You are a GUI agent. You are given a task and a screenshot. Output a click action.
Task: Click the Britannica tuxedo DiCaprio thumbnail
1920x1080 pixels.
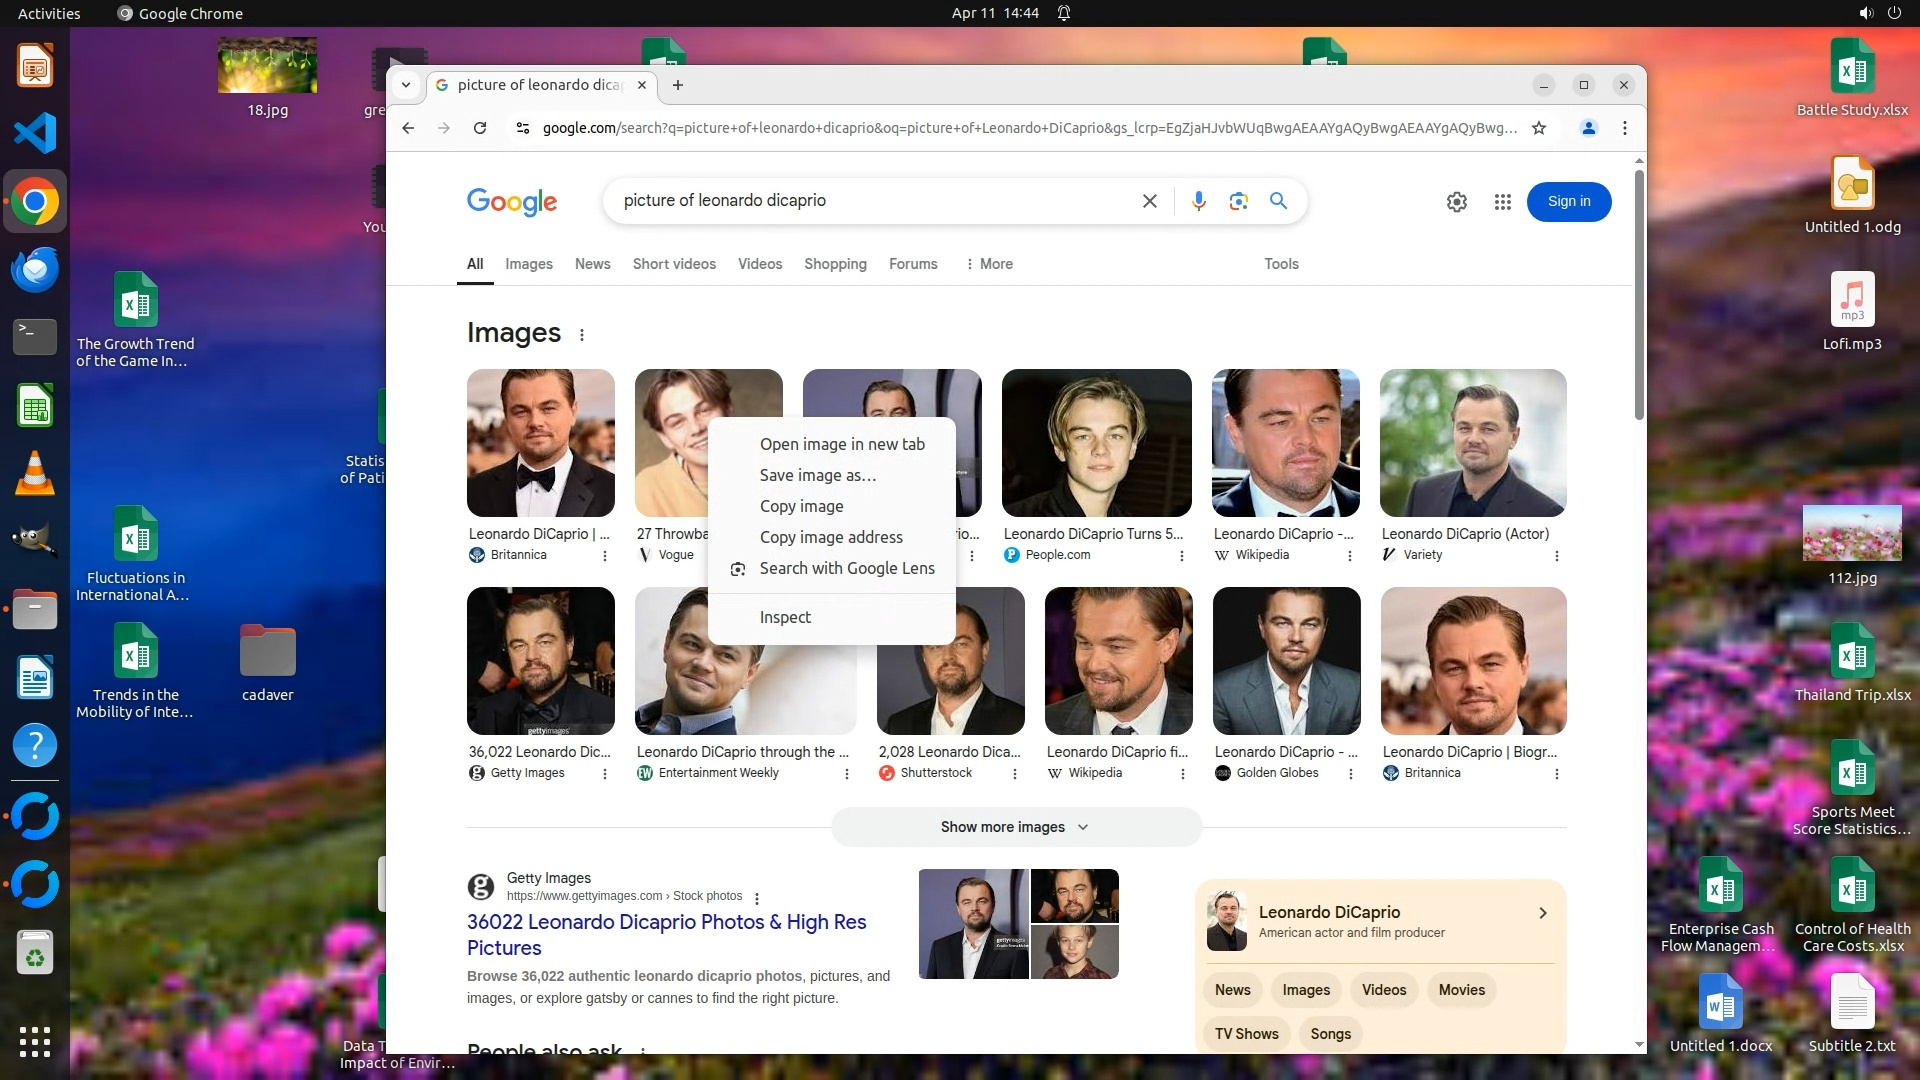[x=540, y=443]
